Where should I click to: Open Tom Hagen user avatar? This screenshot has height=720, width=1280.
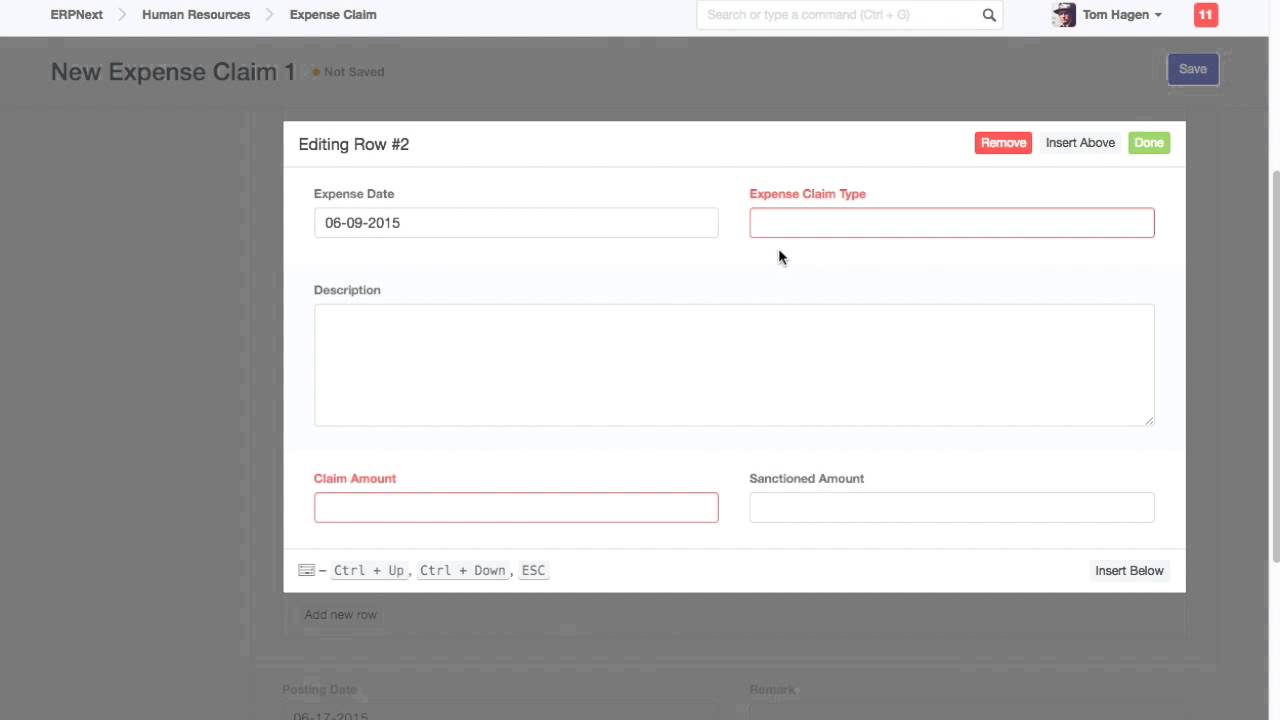pyautogui.click(x=1064, y=15)
